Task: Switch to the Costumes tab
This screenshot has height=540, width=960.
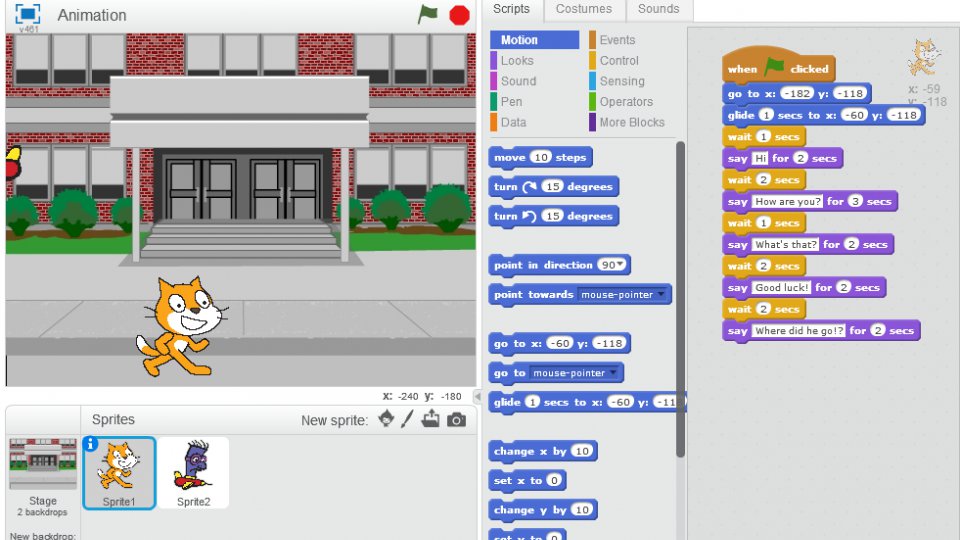Action: 584,9
